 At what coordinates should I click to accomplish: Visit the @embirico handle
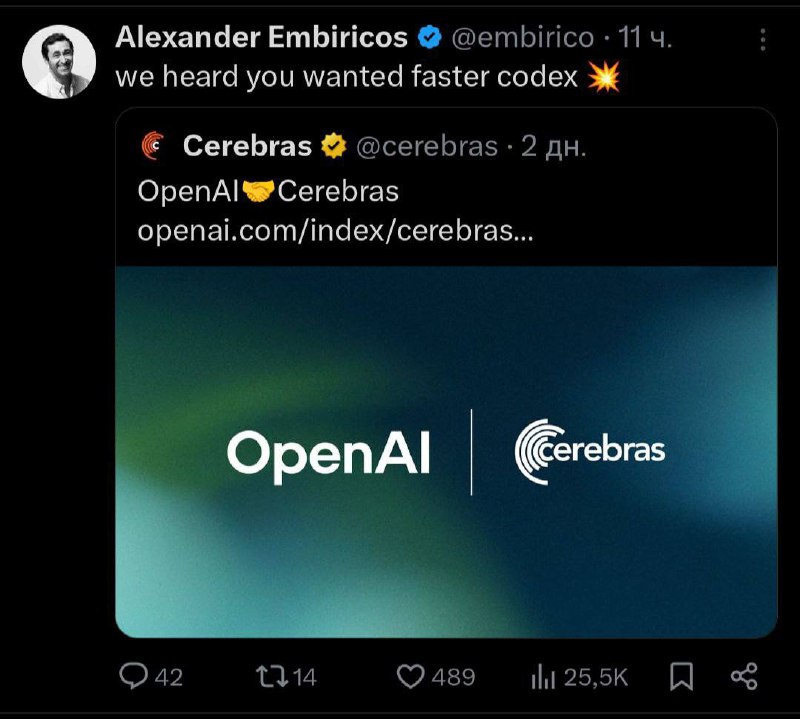click(x=522, y=38)
